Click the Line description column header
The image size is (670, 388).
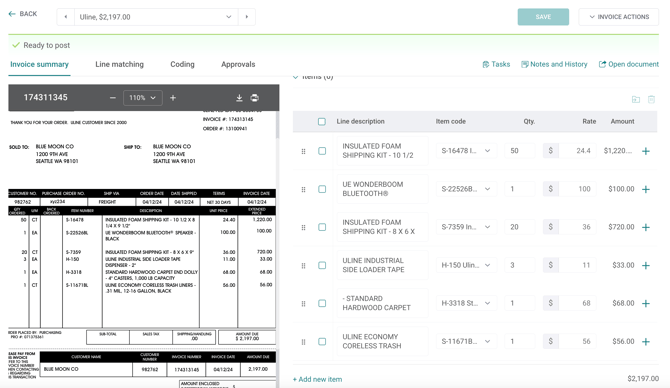click(x=360, y=121)
